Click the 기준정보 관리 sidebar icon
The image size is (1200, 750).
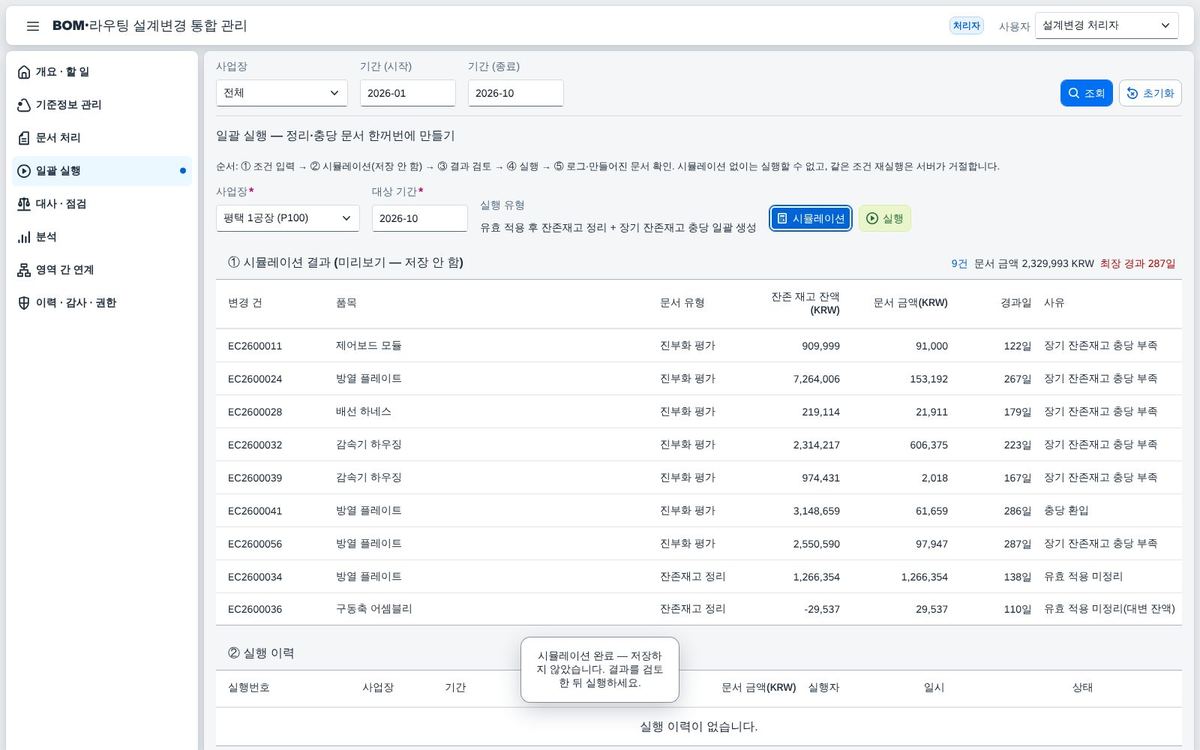click(x=24, y=105)
